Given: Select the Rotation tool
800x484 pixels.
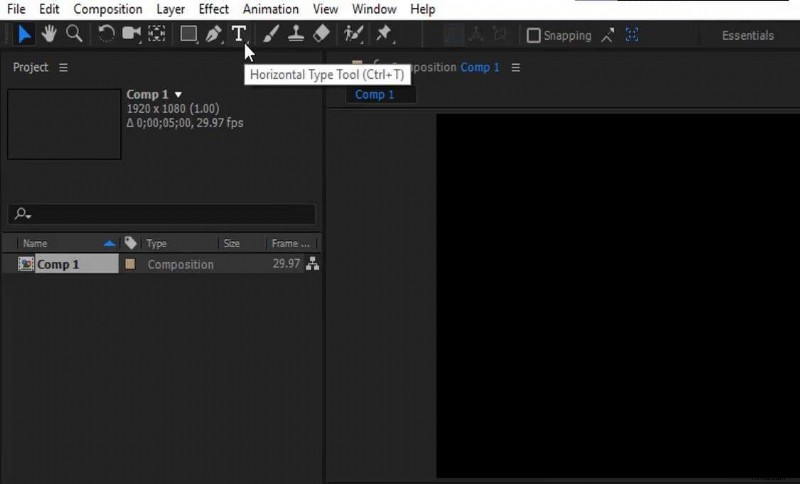Looking at the screenshot, I should (106, 34).
